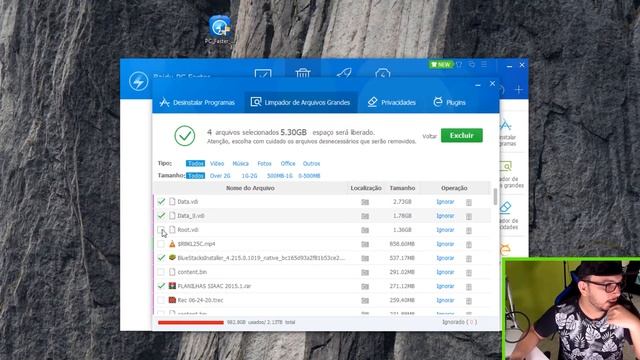Filter file type by Video
Image resolution: width=640 pixels, height=360 pixels.
[x=217, y=163]
